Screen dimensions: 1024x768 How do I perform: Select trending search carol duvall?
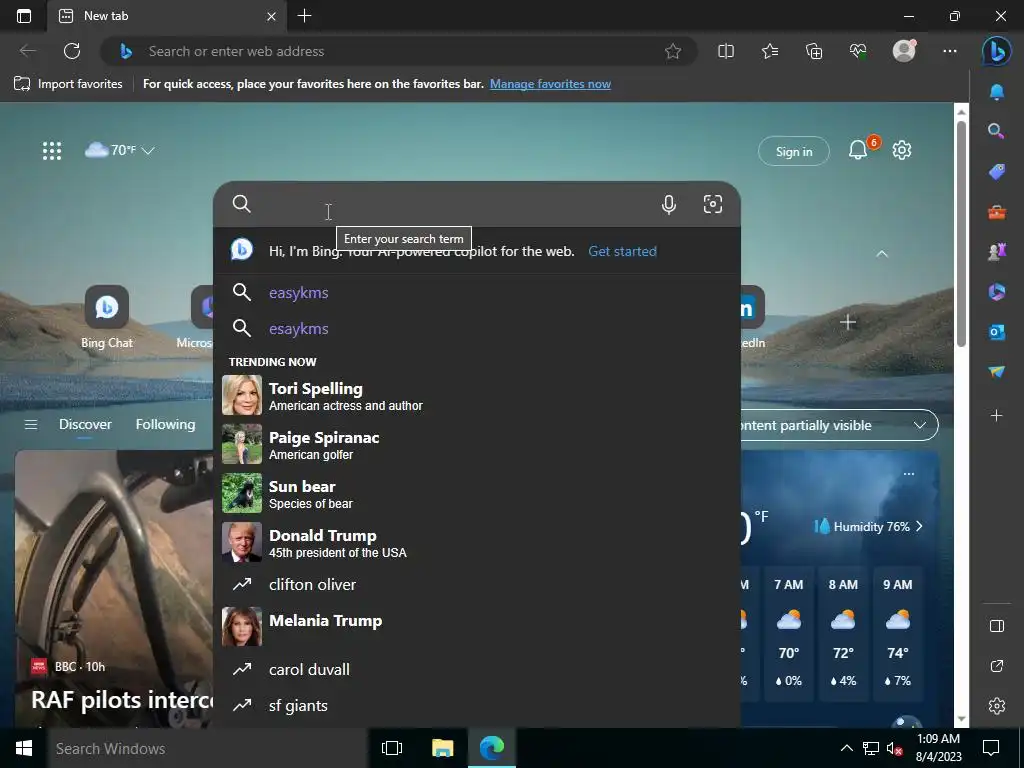[477, 669]
